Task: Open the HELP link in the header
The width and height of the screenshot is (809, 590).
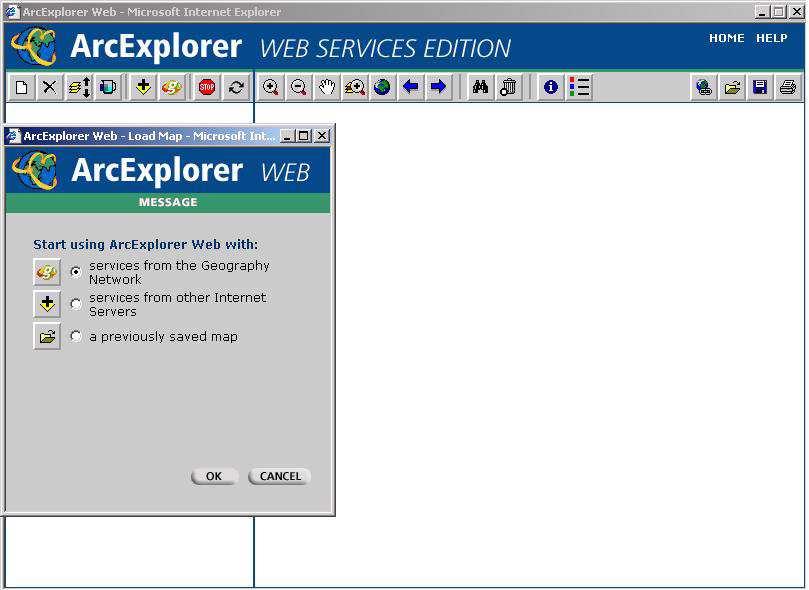Action: click(x=771, y=38)
